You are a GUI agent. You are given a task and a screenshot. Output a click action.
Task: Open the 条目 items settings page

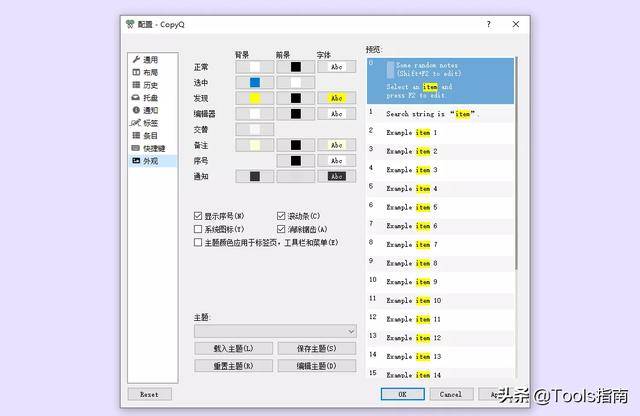pos(152,136)
